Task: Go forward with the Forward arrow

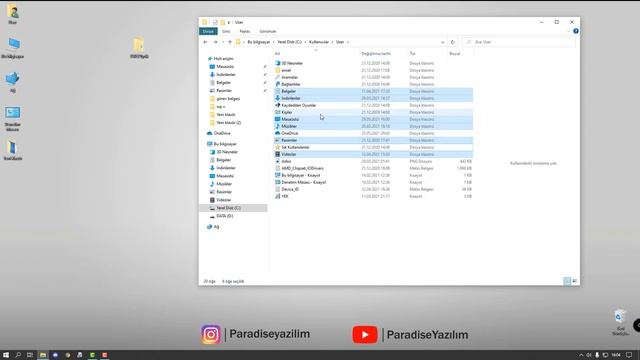Action: pyautogui.click(x=215, y=42)
